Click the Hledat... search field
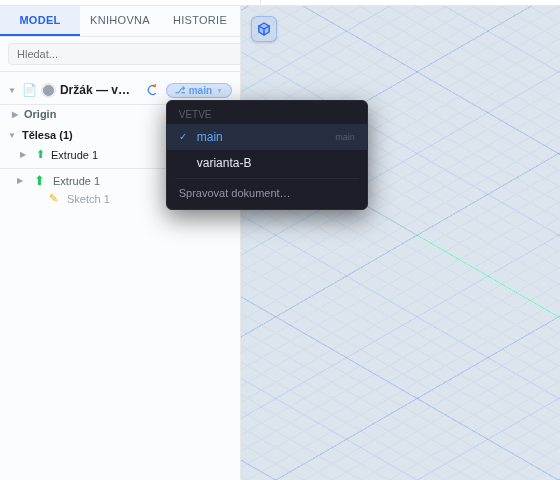This screenshot has height=480, width=560. pyautogui.click(x=124, y=54)
